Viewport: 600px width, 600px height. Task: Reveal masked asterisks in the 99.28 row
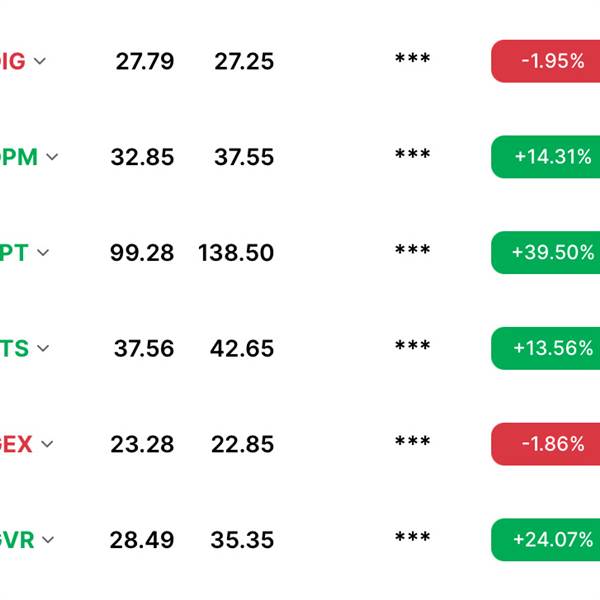click(412, 251)
